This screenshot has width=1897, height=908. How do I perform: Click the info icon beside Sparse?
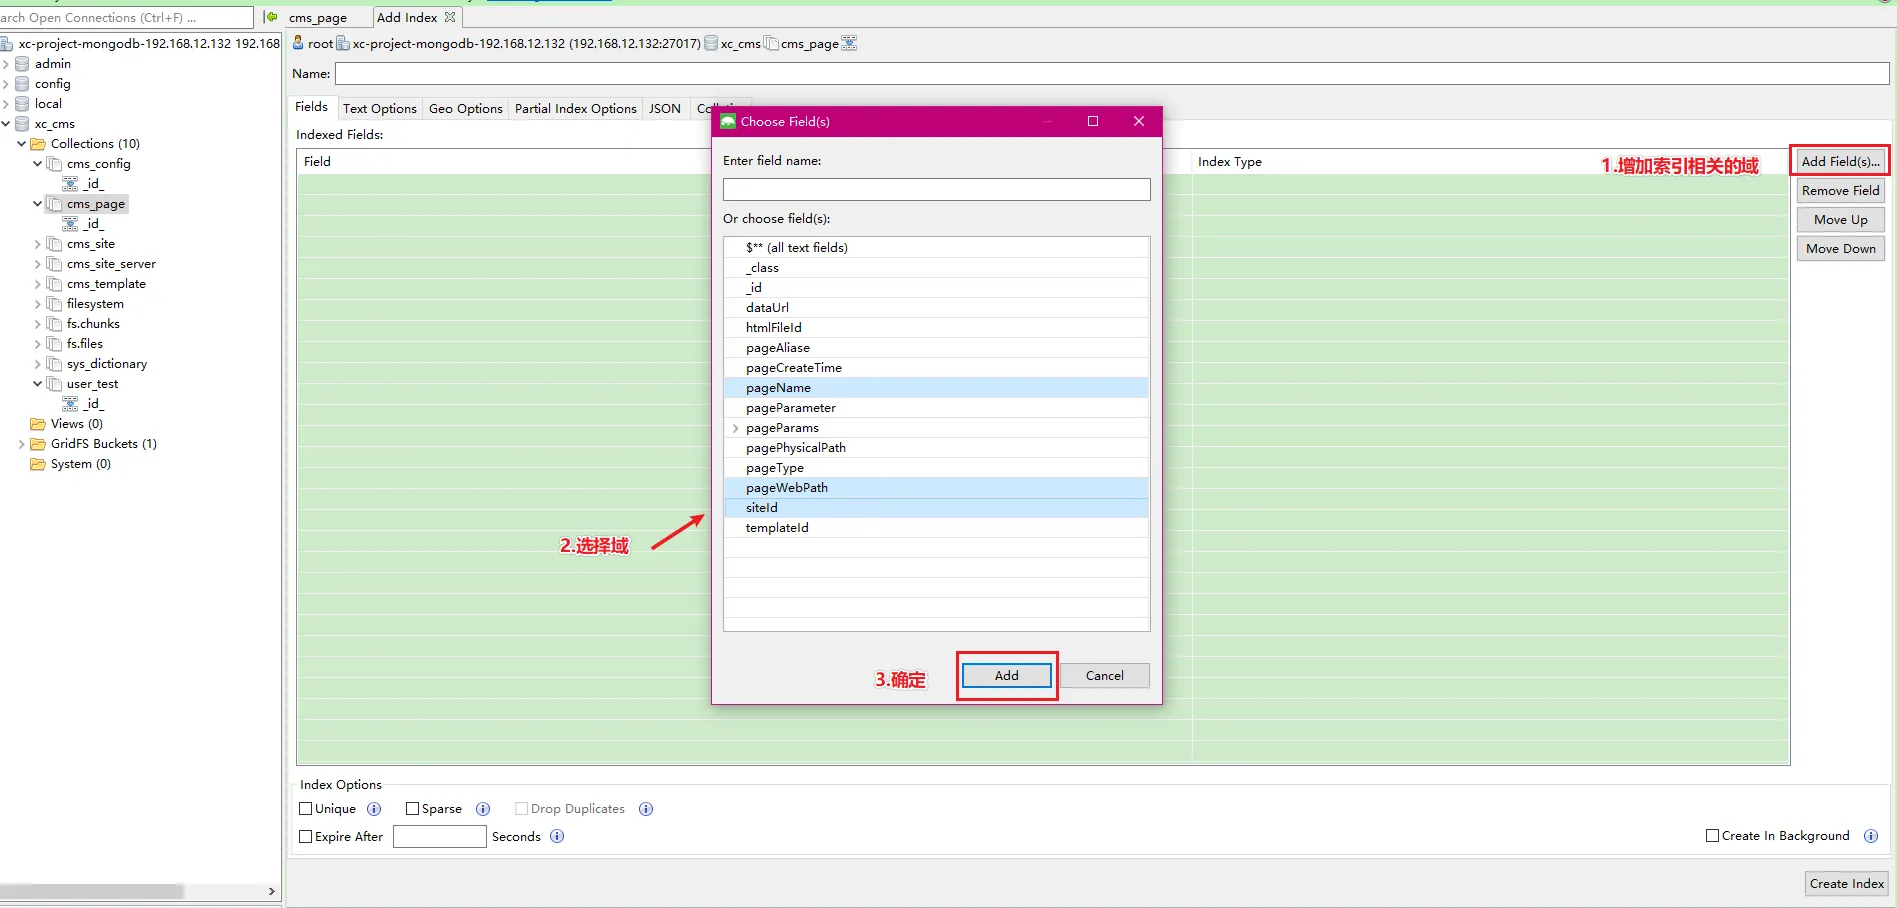pyautogui.click(x=483, y=809)
